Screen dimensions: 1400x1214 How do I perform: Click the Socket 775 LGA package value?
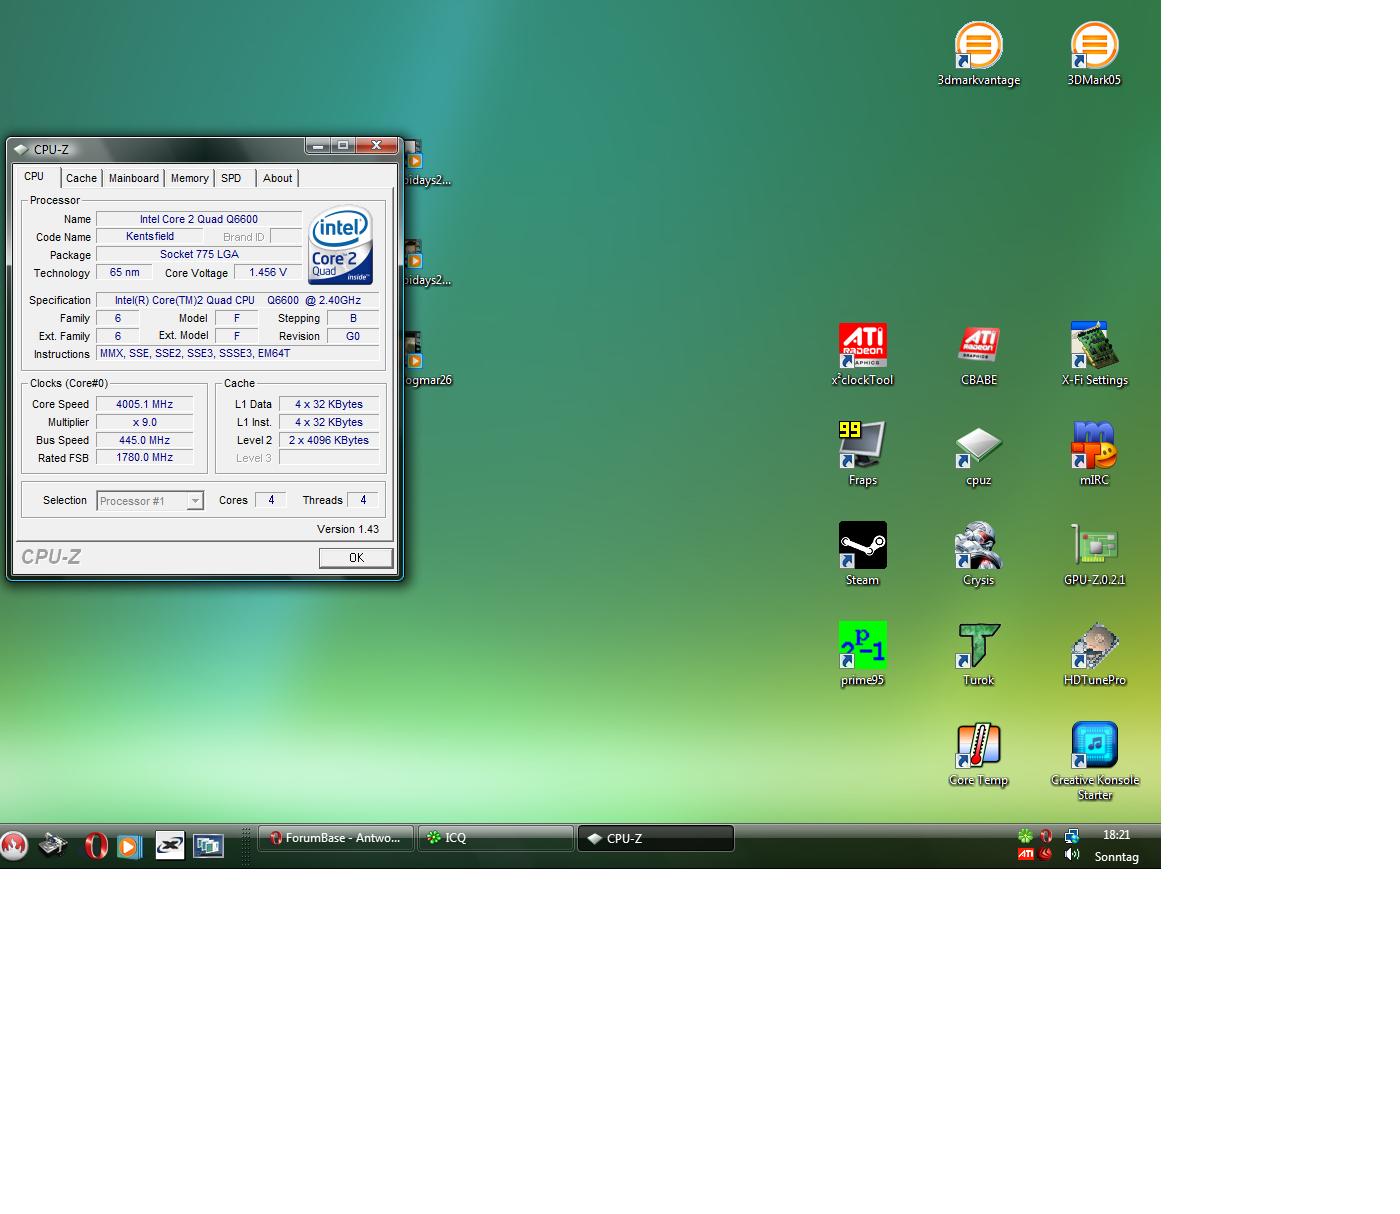pyautogui.click(x=199, y=255)
